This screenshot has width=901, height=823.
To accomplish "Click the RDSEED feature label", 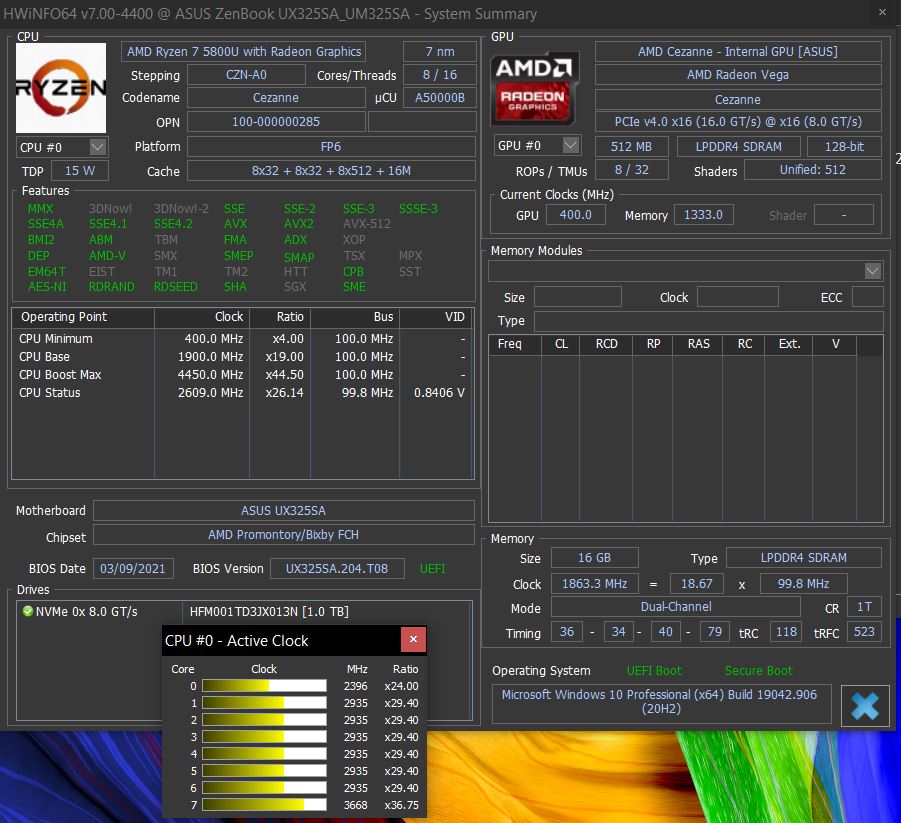I will tap(176, 287).
